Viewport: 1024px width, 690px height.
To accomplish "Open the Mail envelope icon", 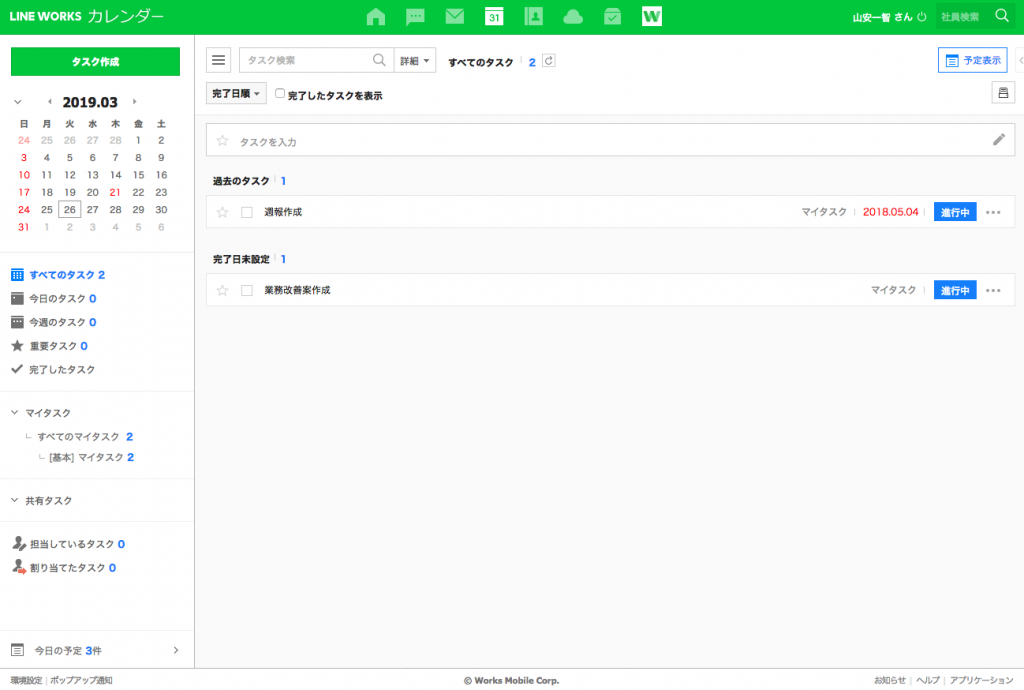I will coord(455,17).
